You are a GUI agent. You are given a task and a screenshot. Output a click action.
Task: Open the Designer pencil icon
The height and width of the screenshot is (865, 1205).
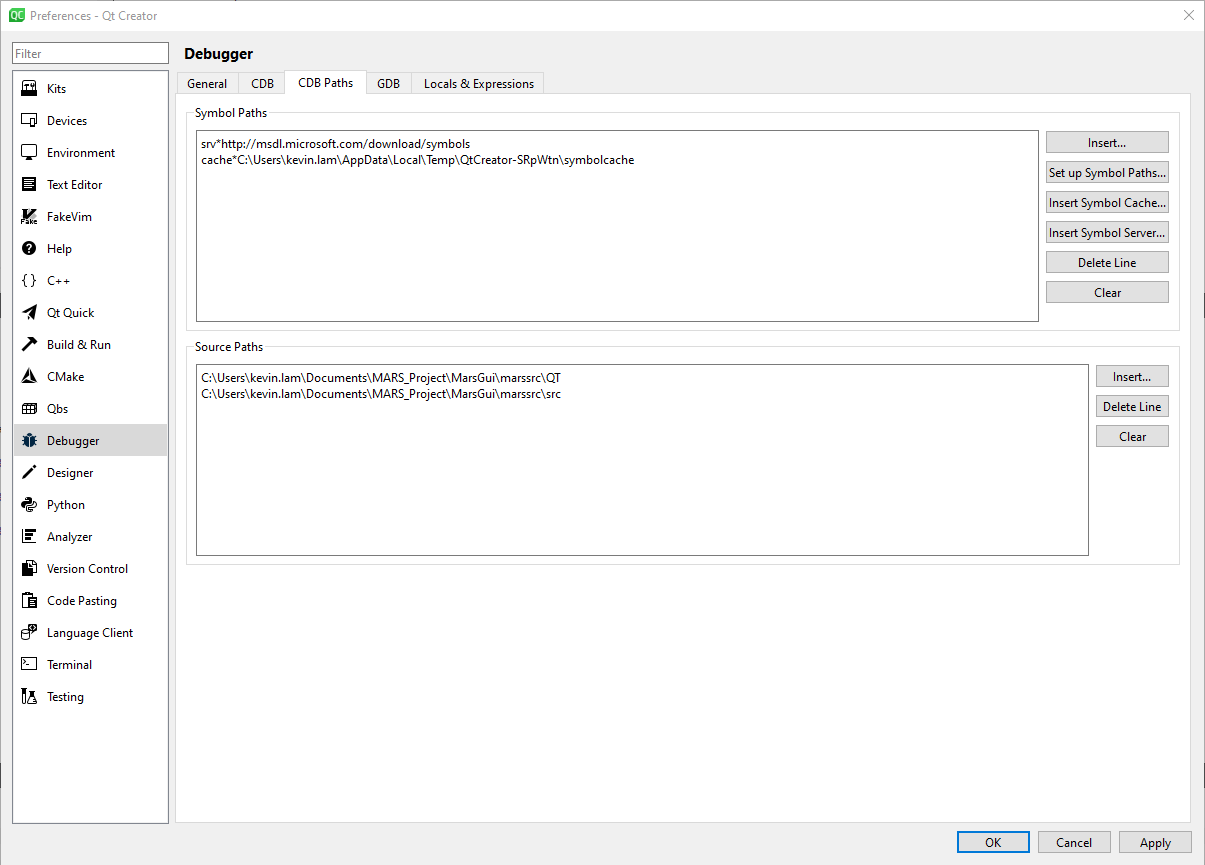(29, 473)
